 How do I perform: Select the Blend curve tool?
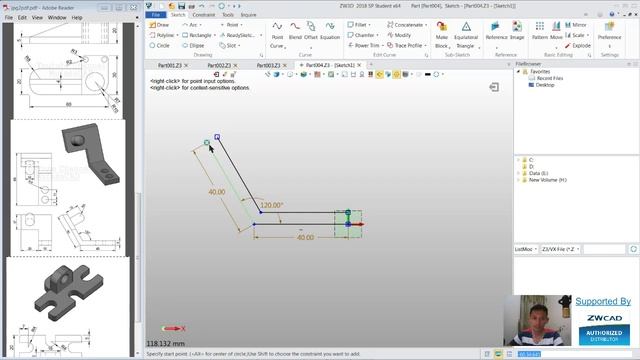click(295, 31)
